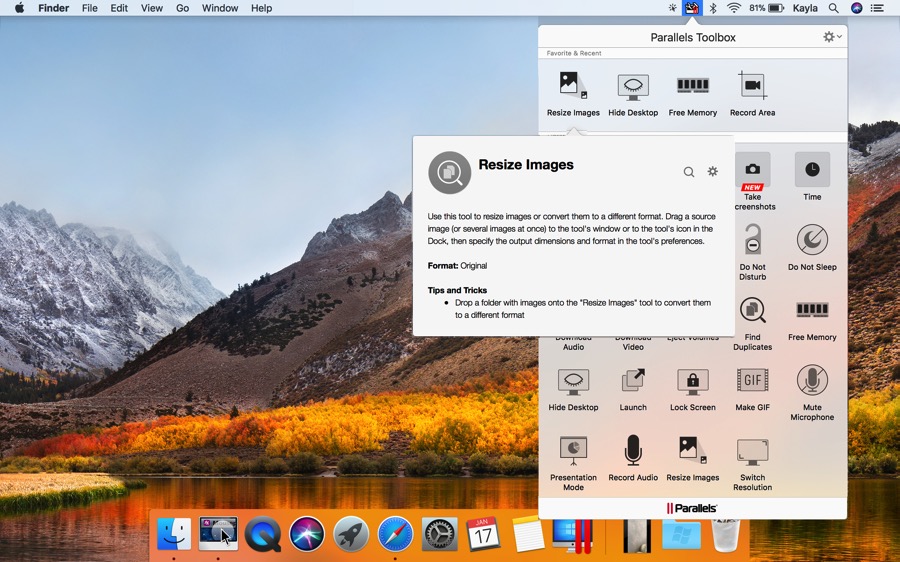Open the Find Duplicates tool
The image size is (900, 562).
(x=752, y=323)
